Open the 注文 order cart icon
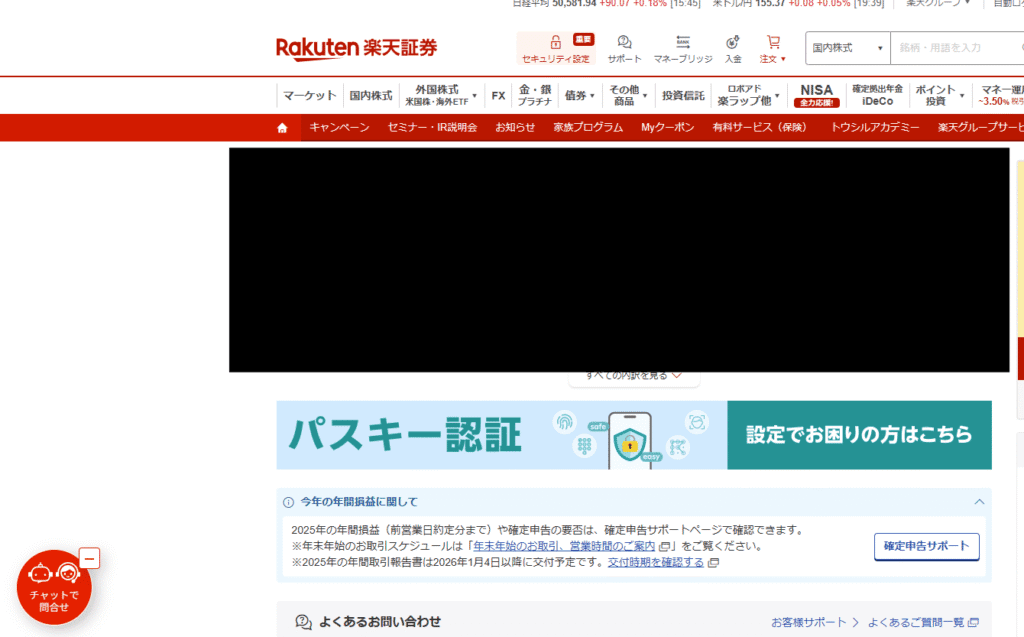The image size is (1024, 637). click(x=772, y=46)
